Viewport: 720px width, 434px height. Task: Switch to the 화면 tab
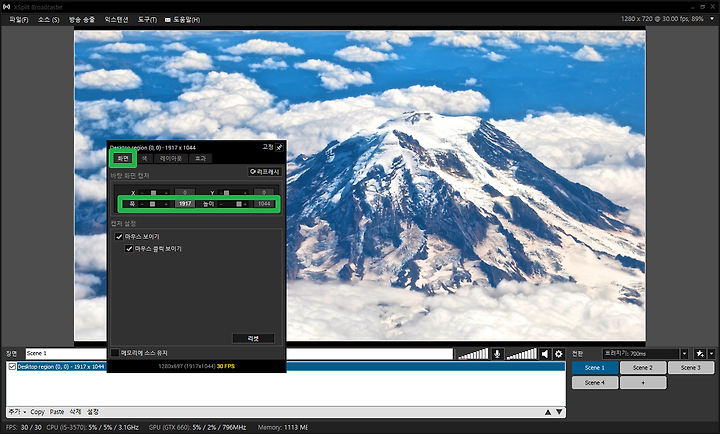(x=123, y=158)
